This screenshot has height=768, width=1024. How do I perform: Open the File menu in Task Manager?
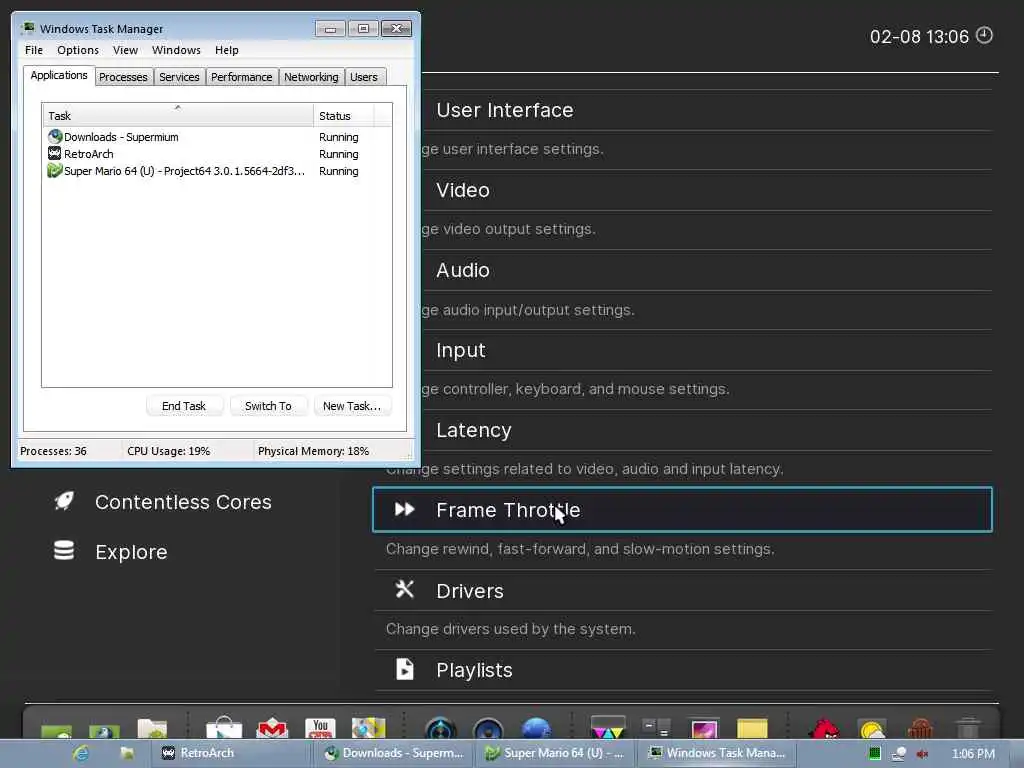point(34,50)
